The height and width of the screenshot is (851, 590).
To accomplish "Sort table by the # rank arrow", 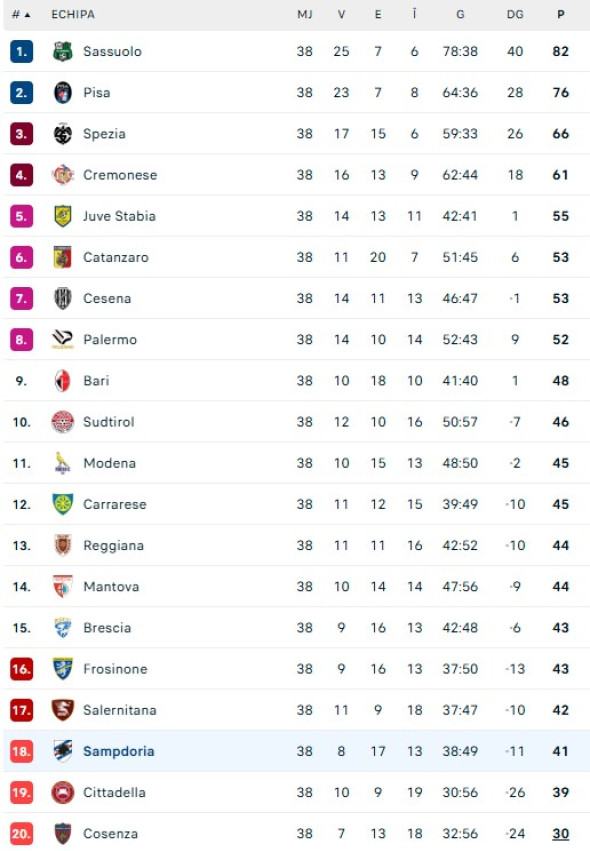I will click(x=21, y=15).
